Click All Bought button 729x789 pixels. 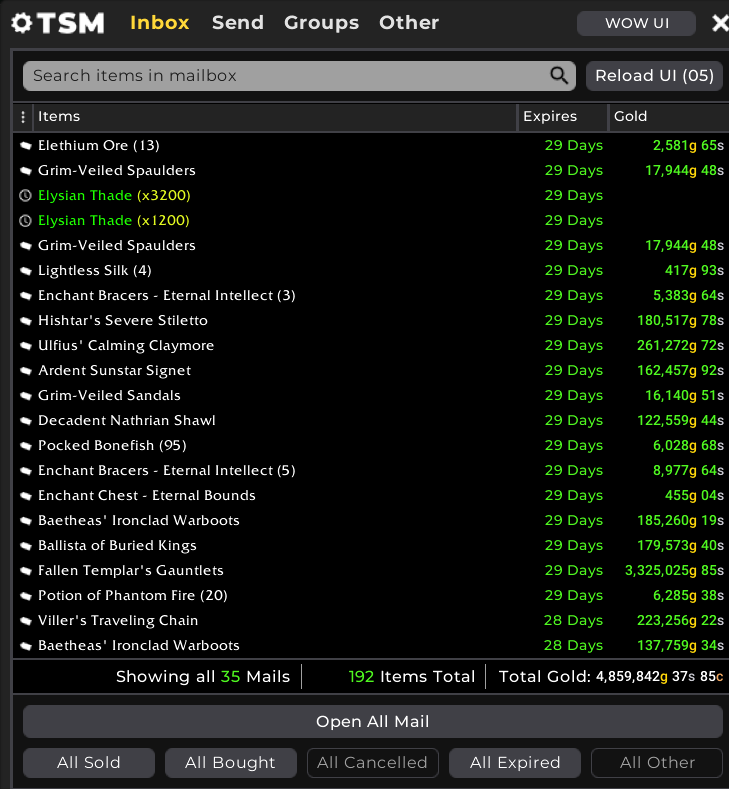[x=230, y=763]
